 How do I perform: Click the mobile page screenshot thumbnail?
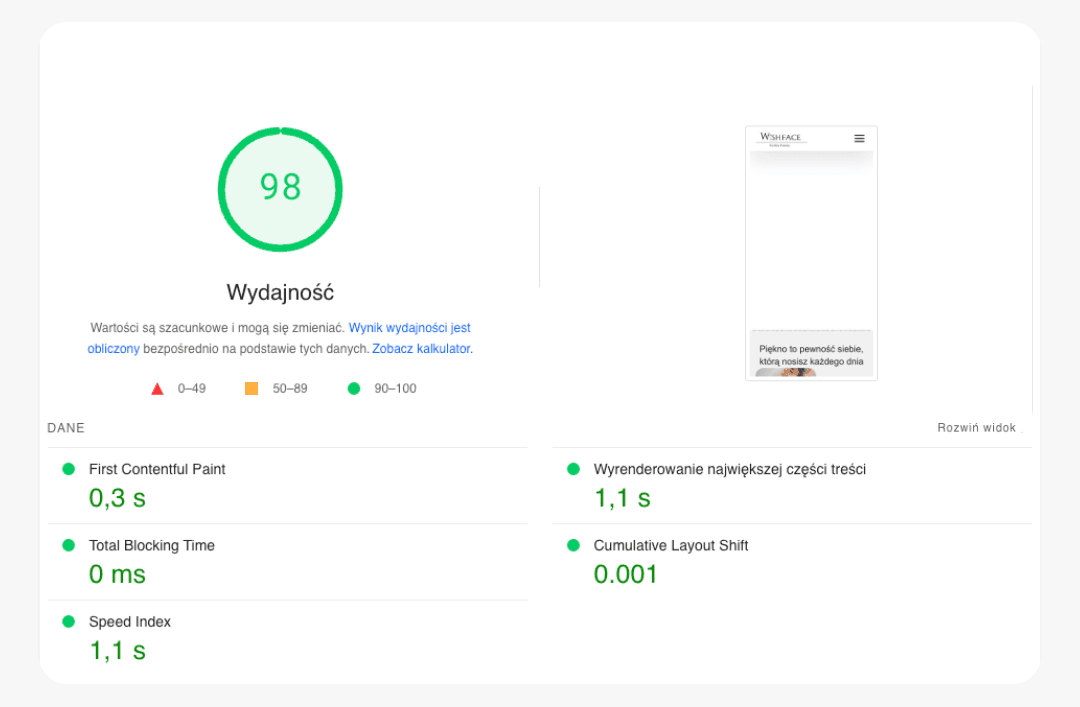(x=811, y=253)
